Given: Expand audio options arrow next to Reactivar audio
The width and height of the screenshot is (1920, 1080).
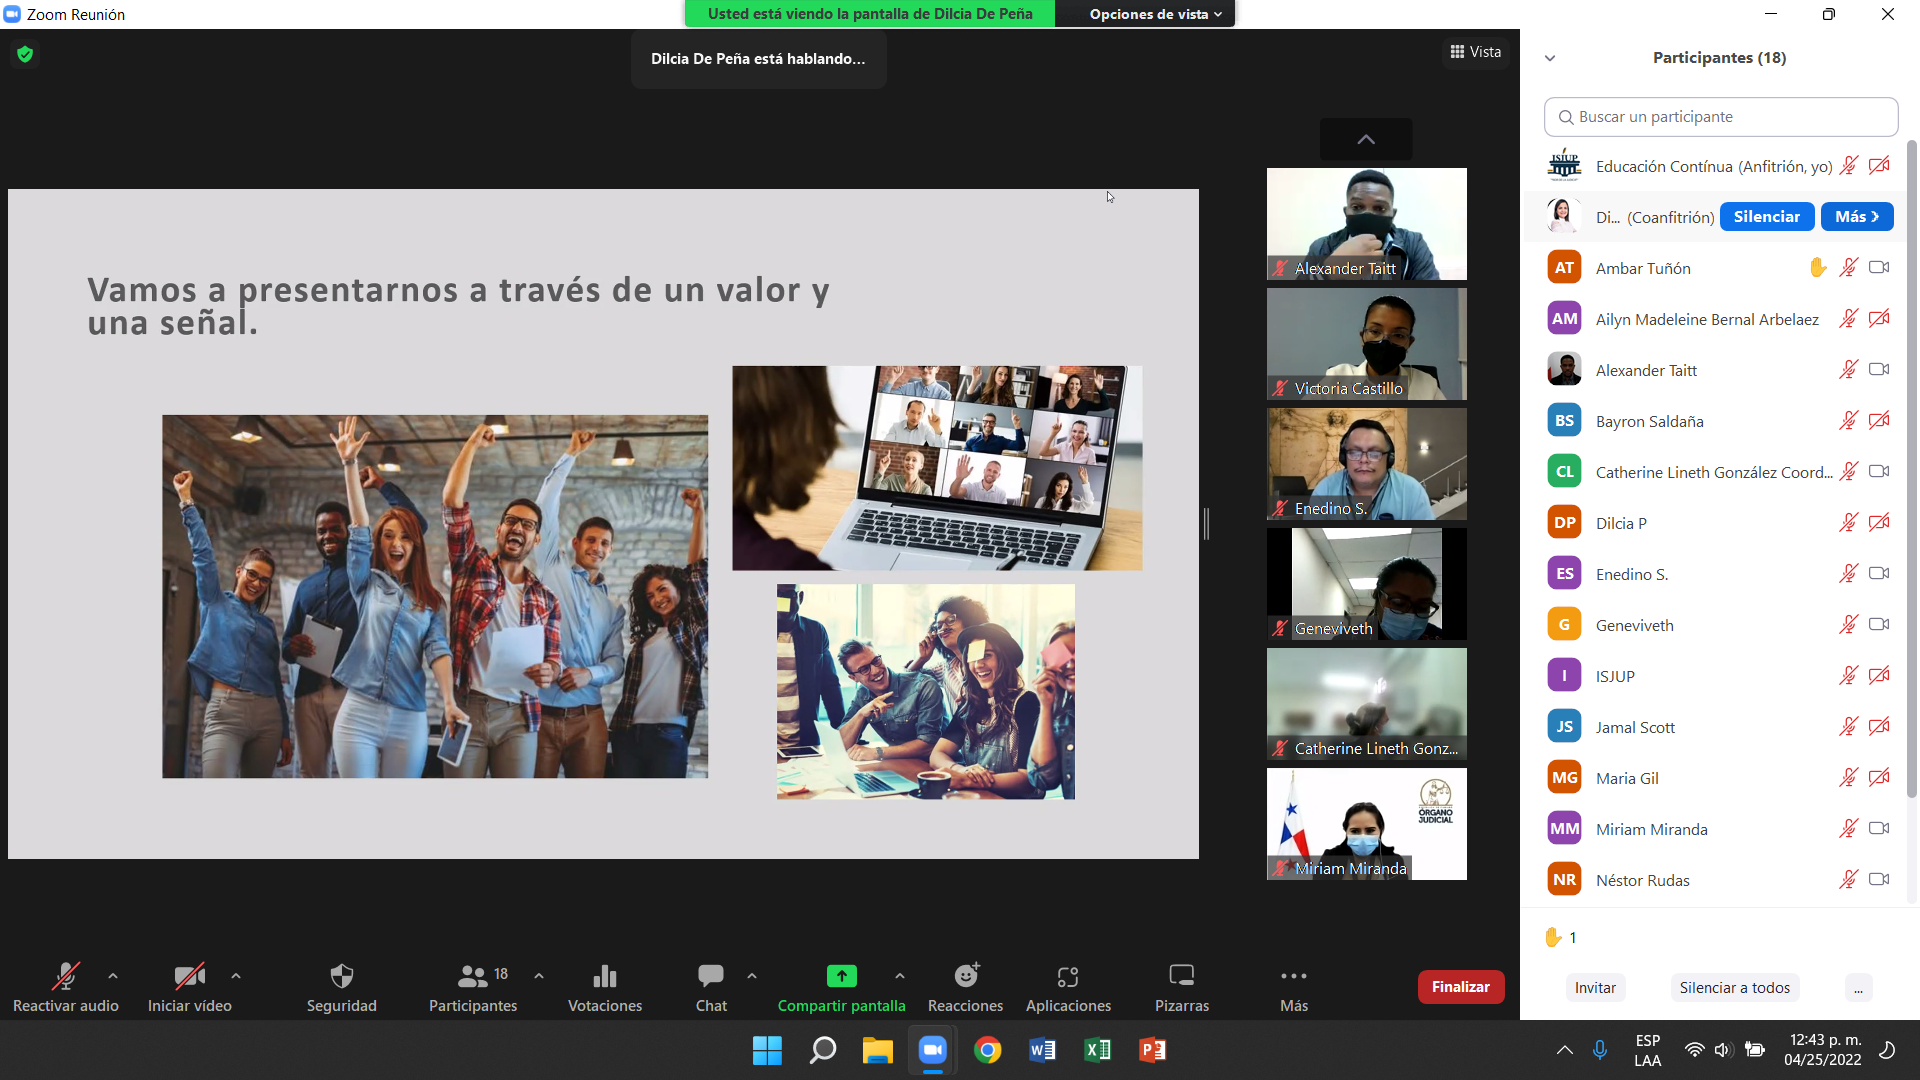Looking at the screenshot, I should 113,976.
